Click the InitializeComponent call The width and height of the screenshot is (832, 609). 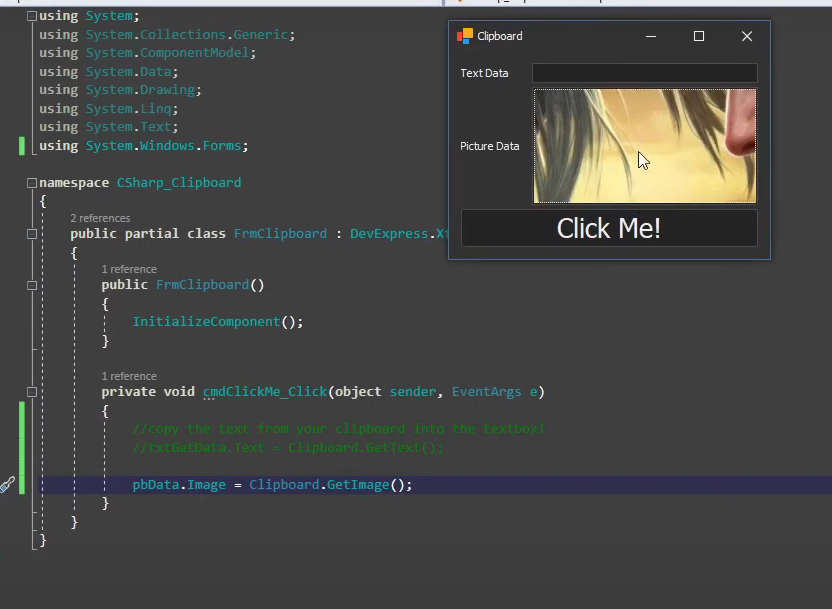(206, 321)
